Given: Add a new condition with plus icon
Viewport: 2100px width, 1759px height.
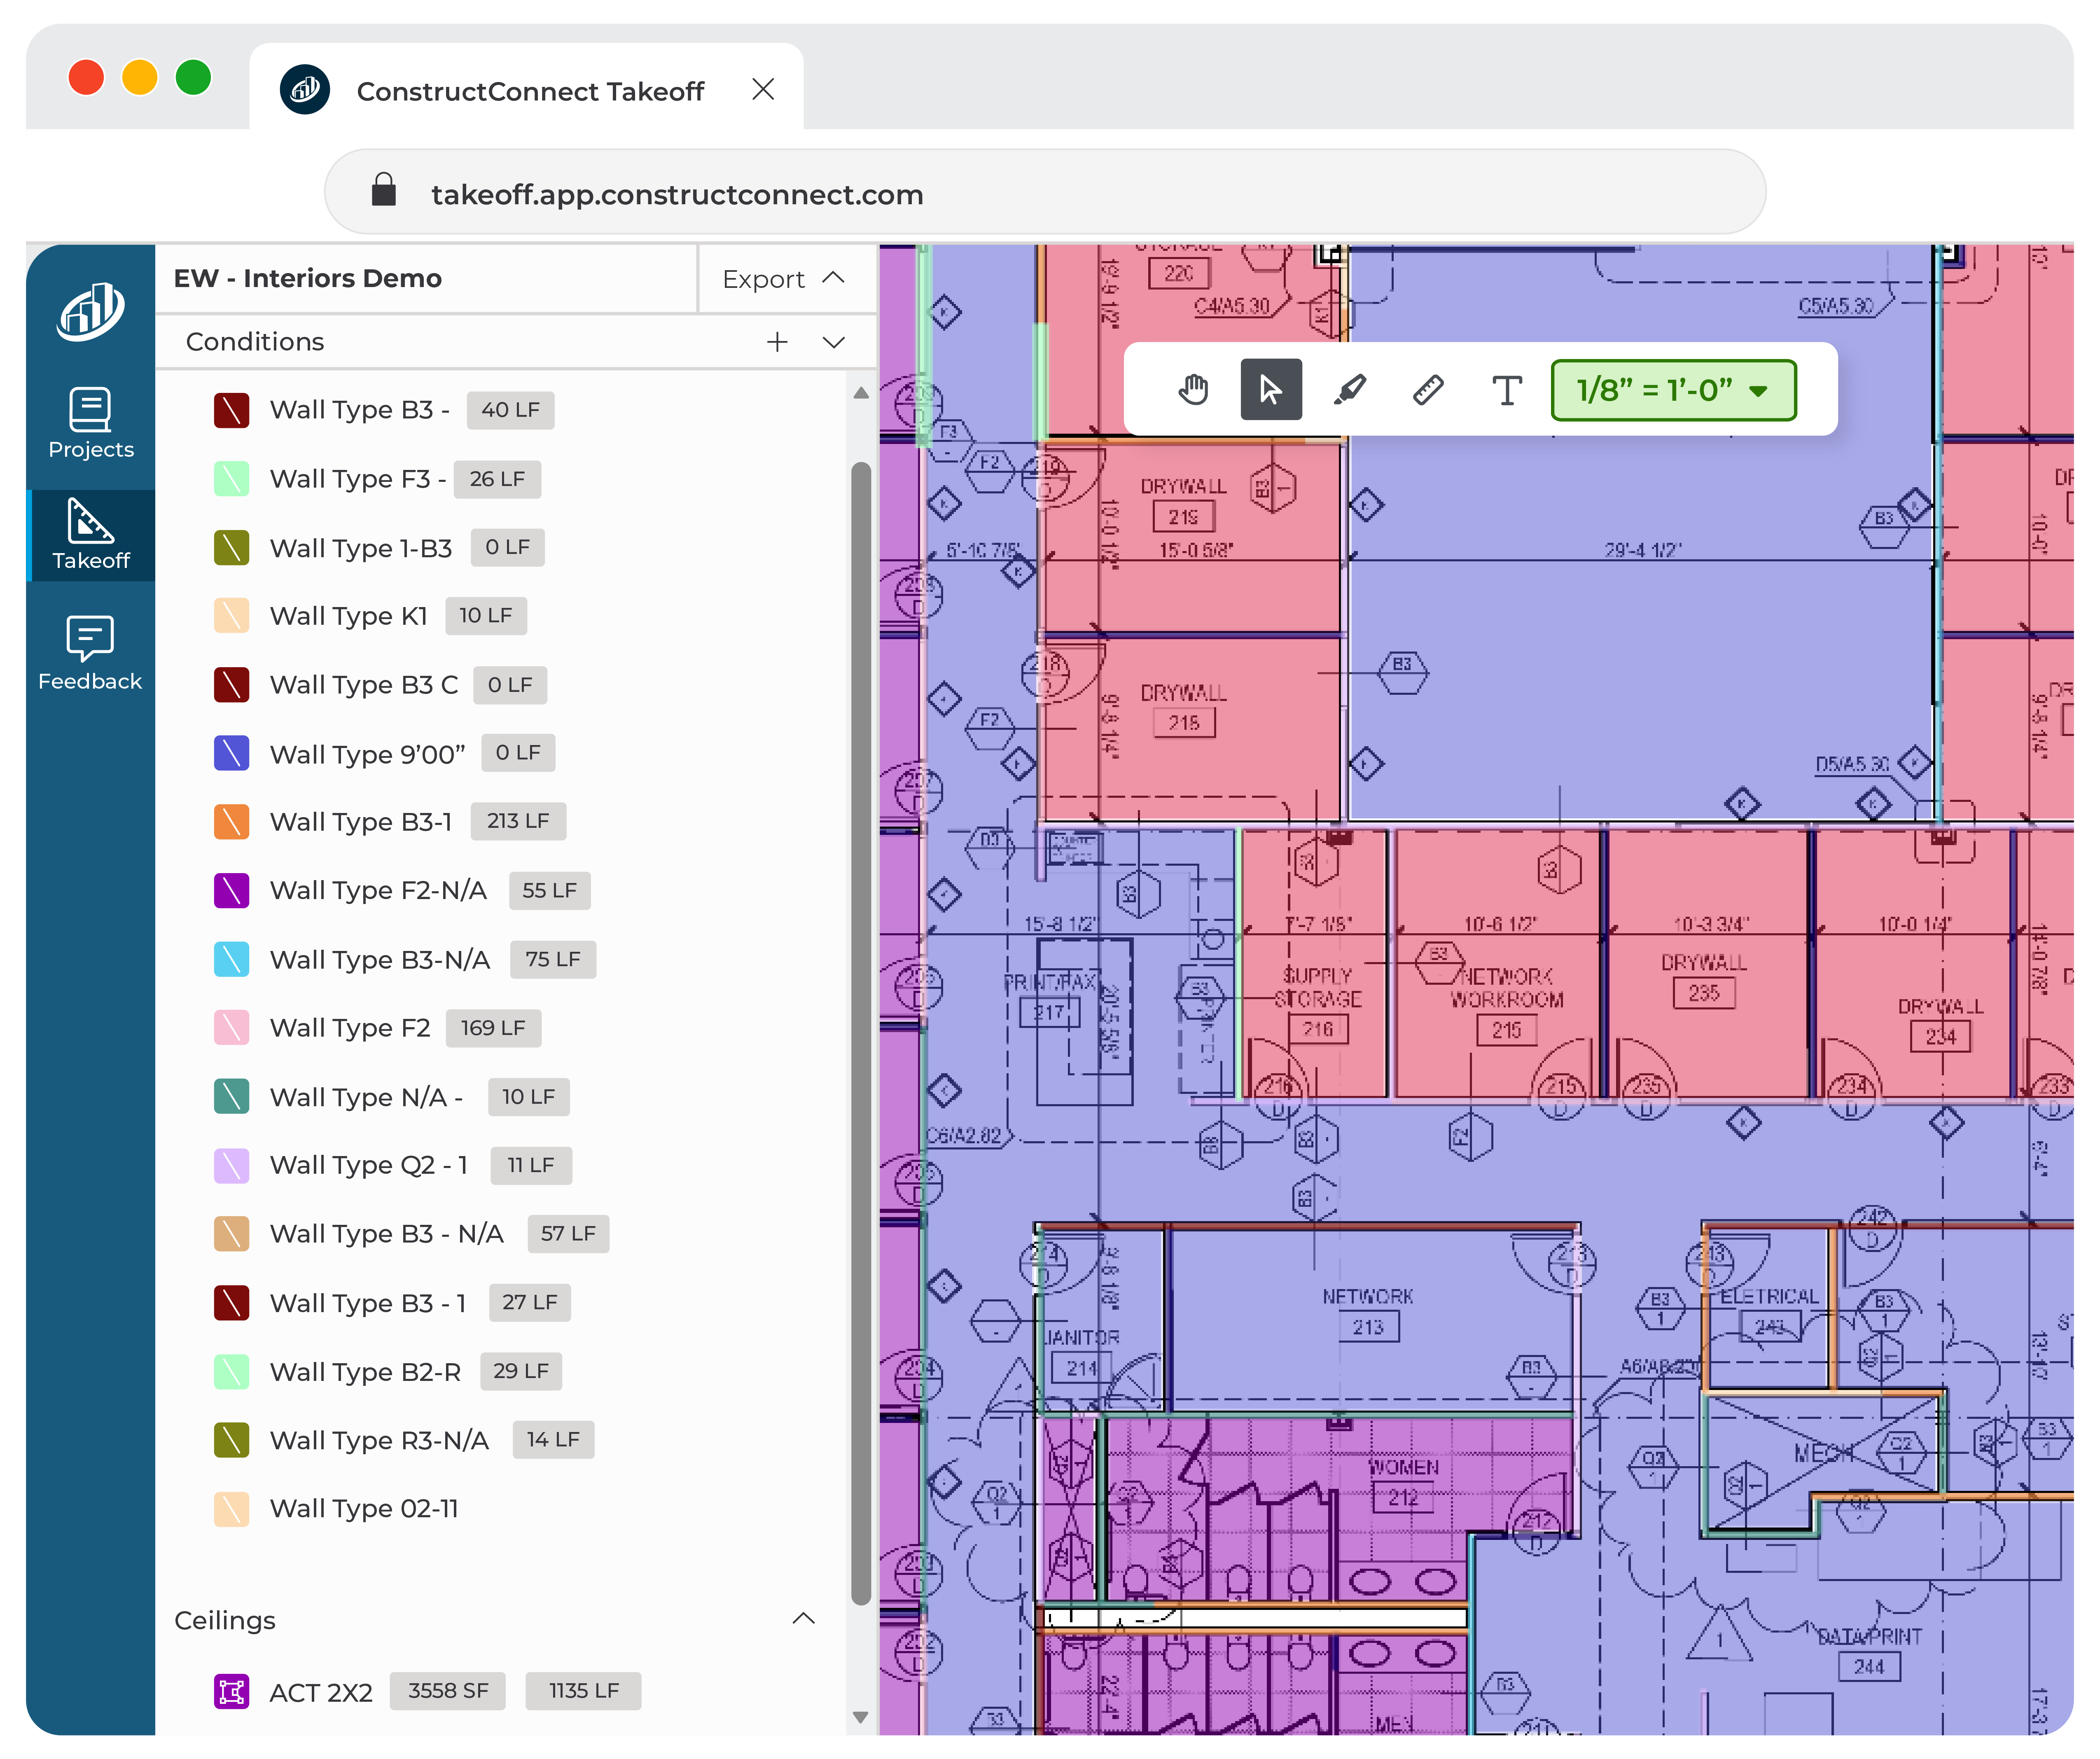Looking at the screenshot, I should pyautogui.click(x=777, y=342).
